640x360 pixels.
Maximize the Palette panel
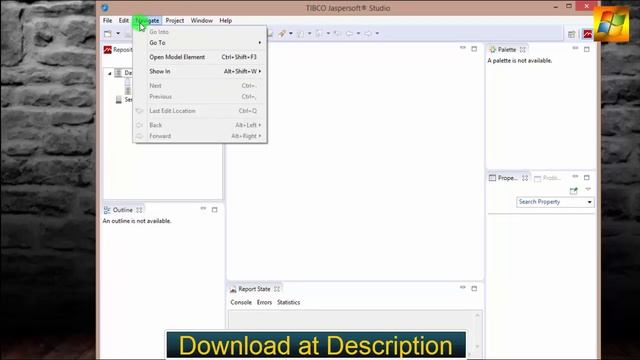click(x=587, y=49)
